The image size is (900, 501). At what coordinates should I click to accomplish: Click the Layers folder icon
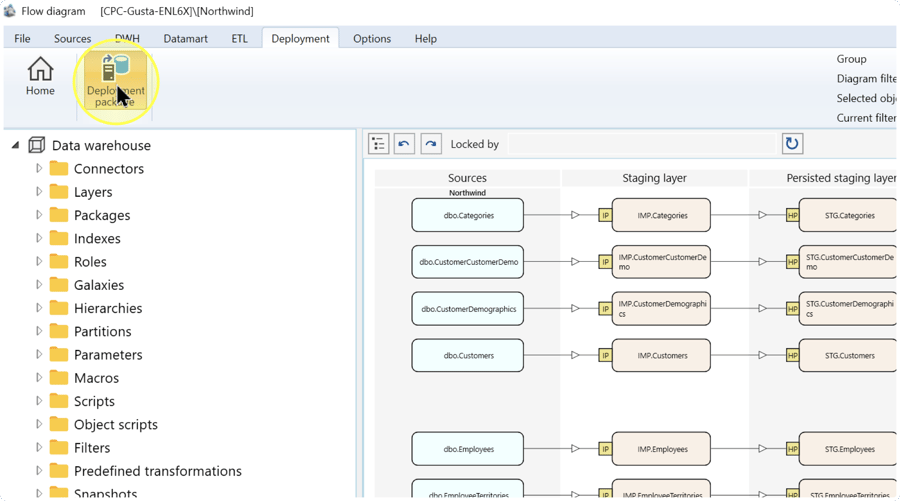59,192
